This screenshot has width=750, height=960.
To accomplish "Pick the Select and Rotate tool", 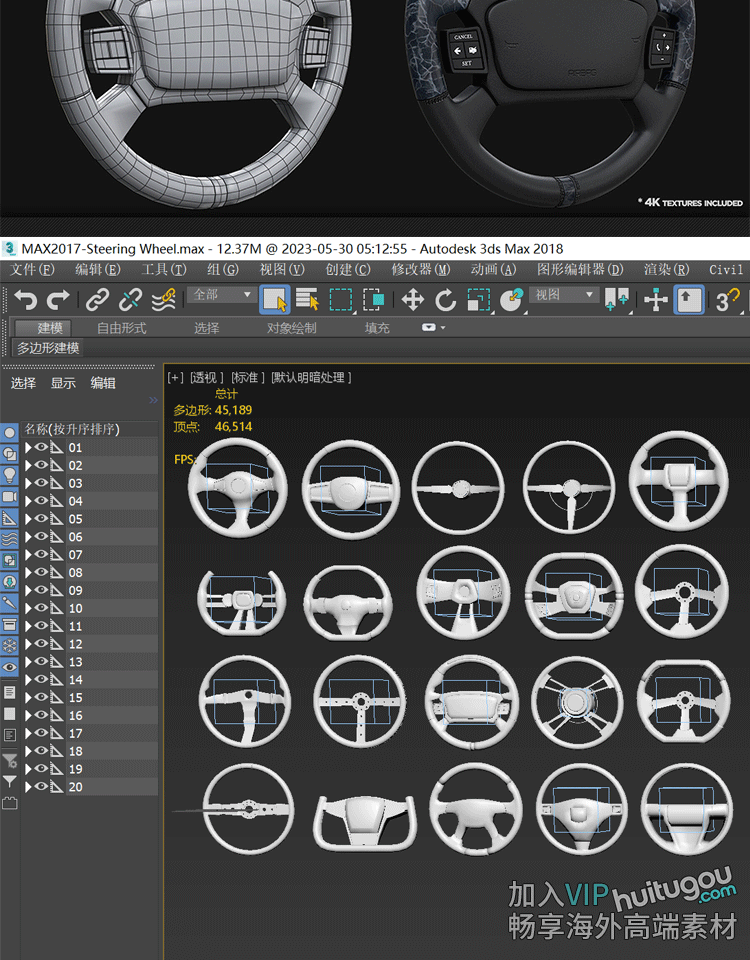I will (445, 299).
